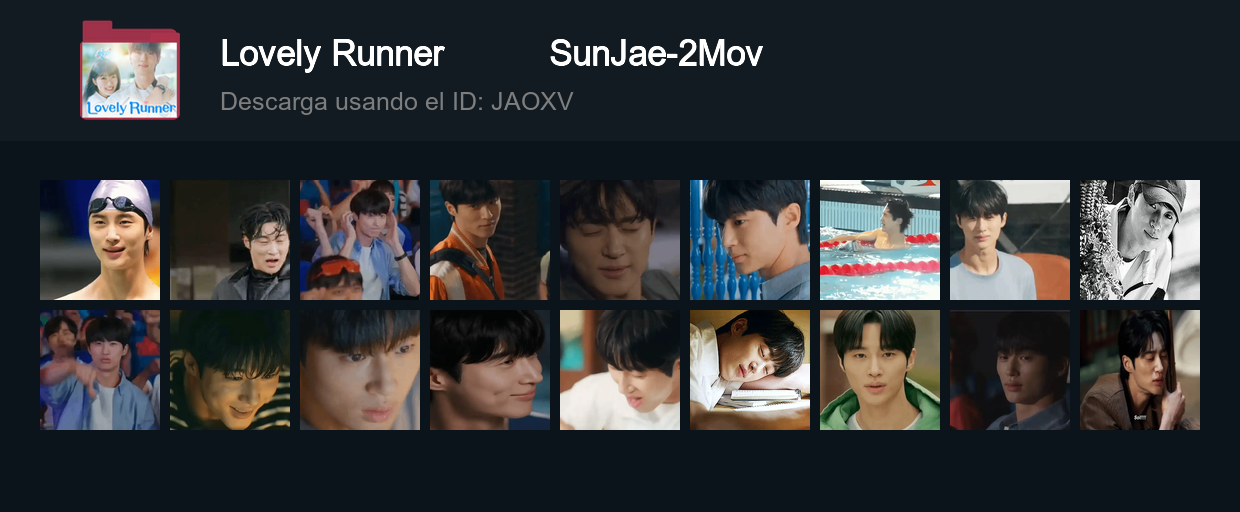Viewport: 1240px width, 512px height.
Task: Select the swimmer with goggles thumbnail
Action: [x=100, y=240]
